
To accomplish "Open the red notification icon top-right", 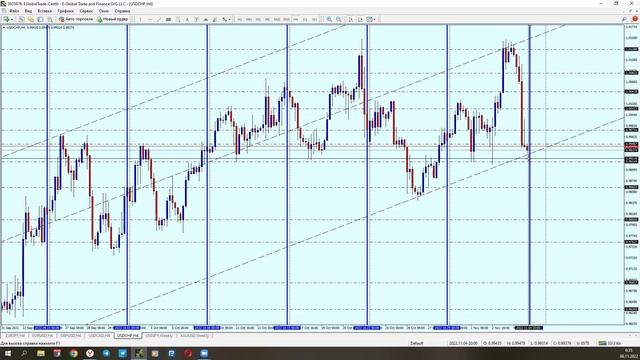I will 635,19.
